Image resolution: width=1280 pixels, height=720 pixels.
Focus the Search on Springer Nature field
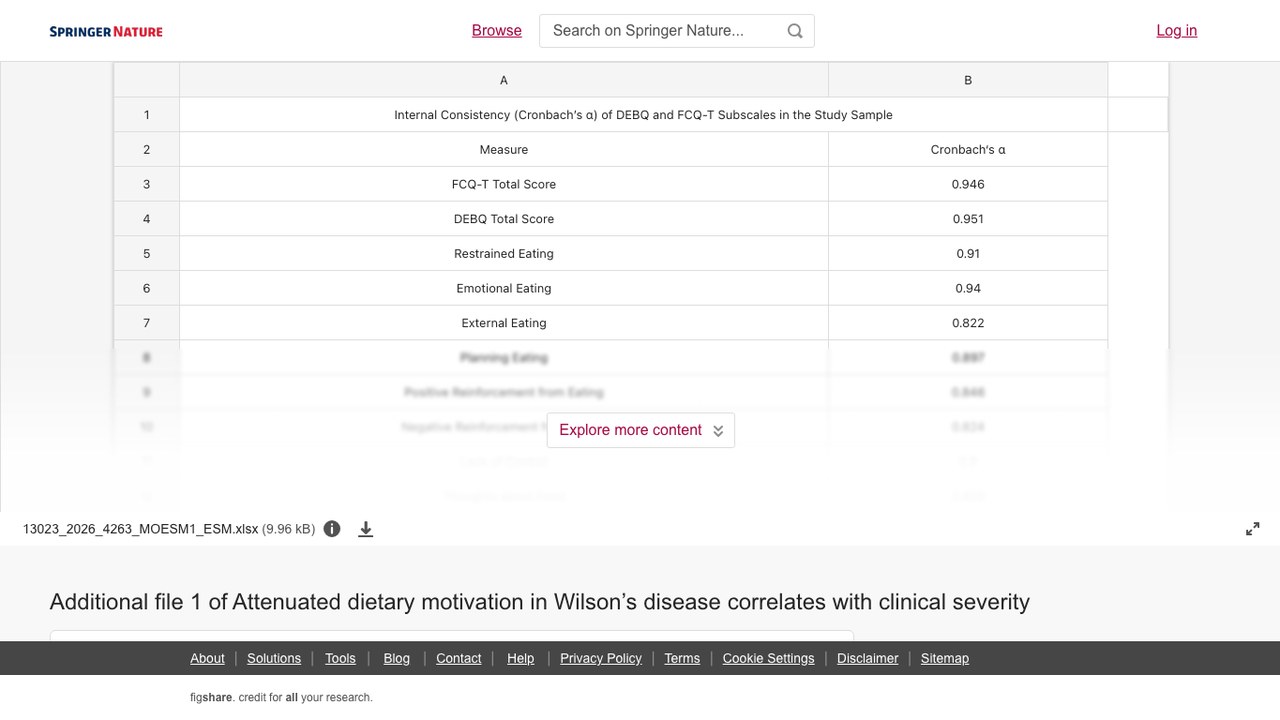(x=677, y=31)
